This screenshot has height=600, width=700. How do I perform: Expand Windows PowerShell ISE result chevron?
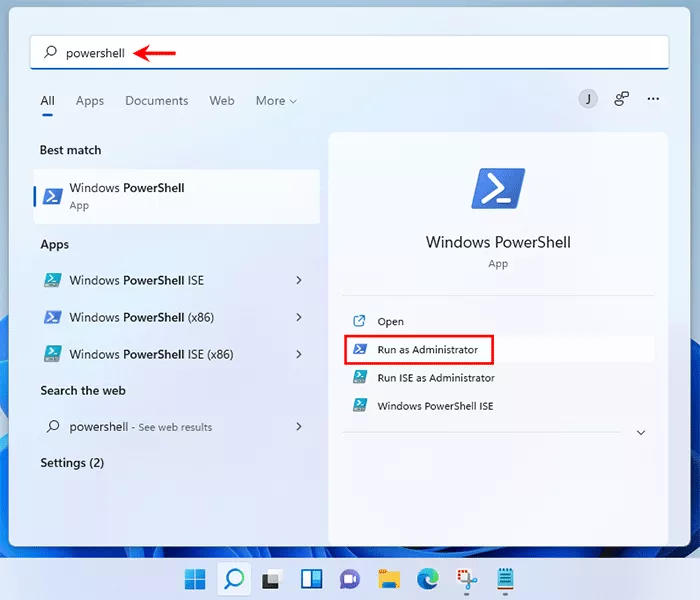(x=299, y=280)
